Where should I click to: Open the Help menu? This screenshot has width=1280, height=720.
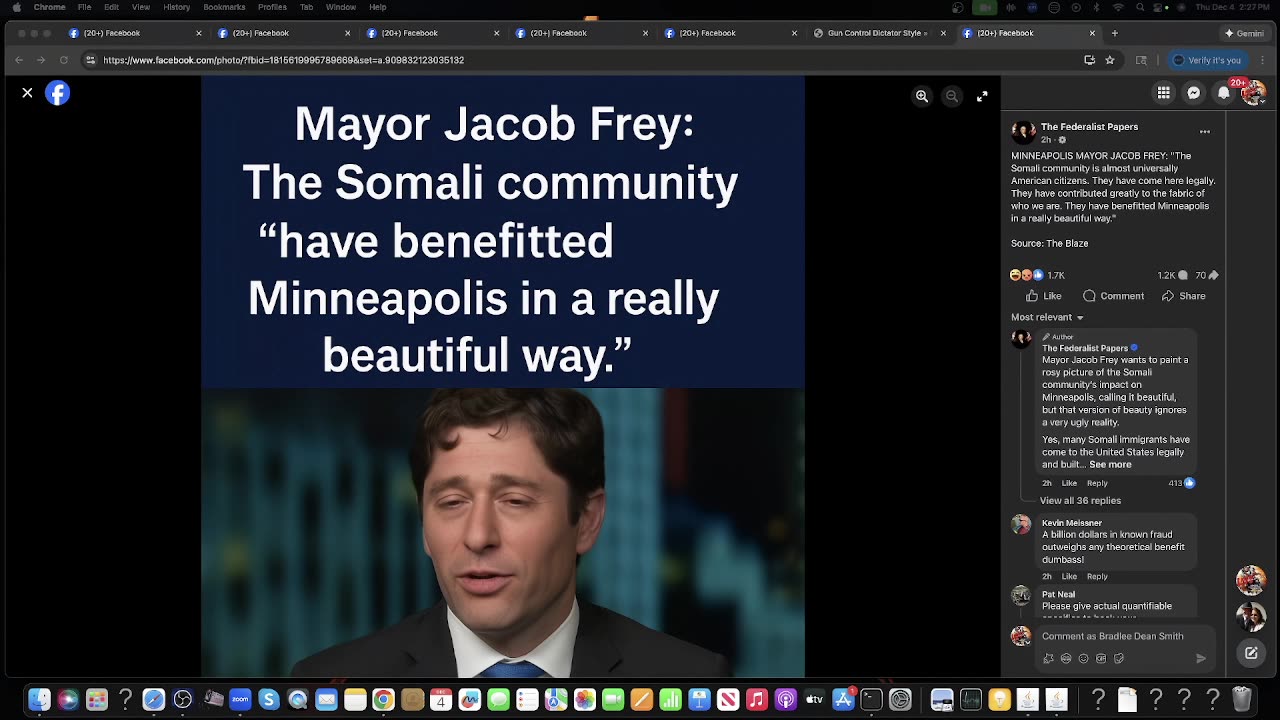coord(377,7)
